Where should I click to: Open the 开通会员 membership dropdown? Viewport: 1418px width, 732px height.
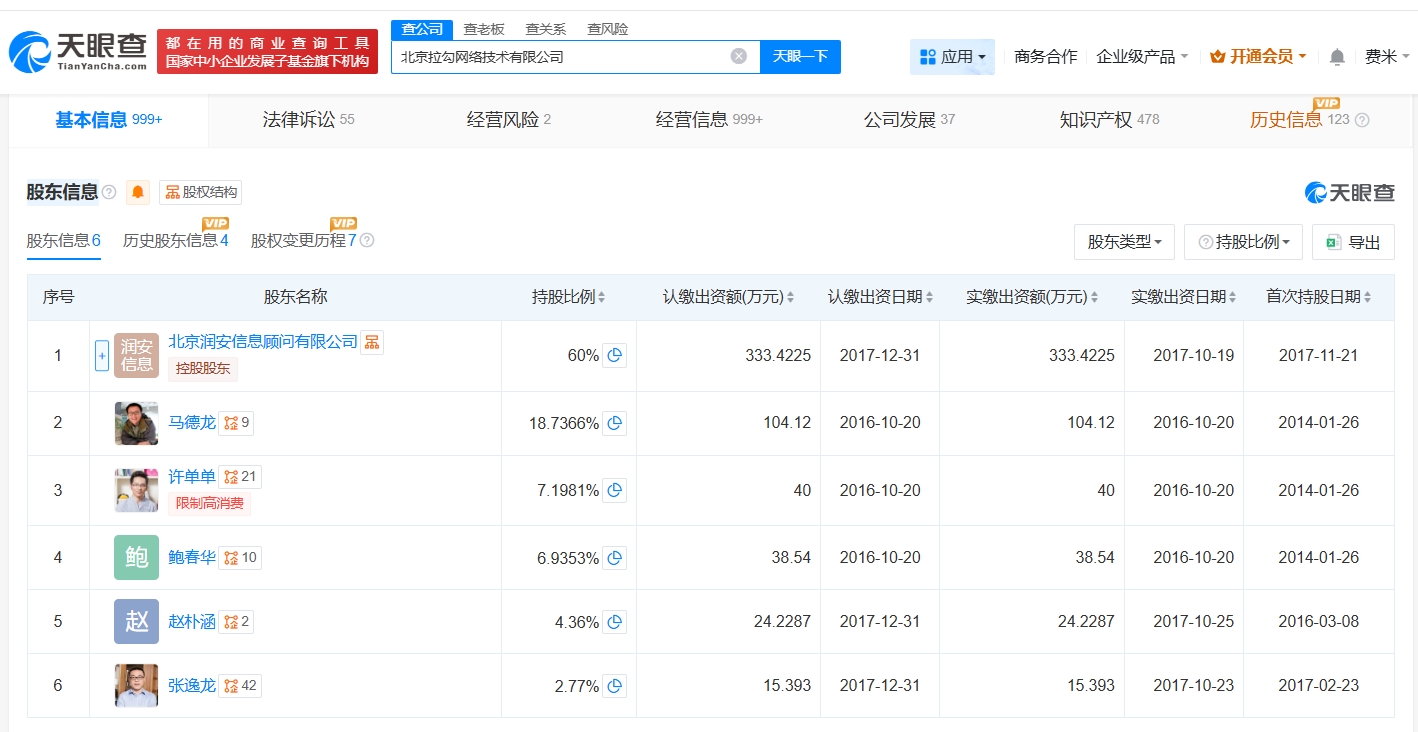click(1258, 57)
